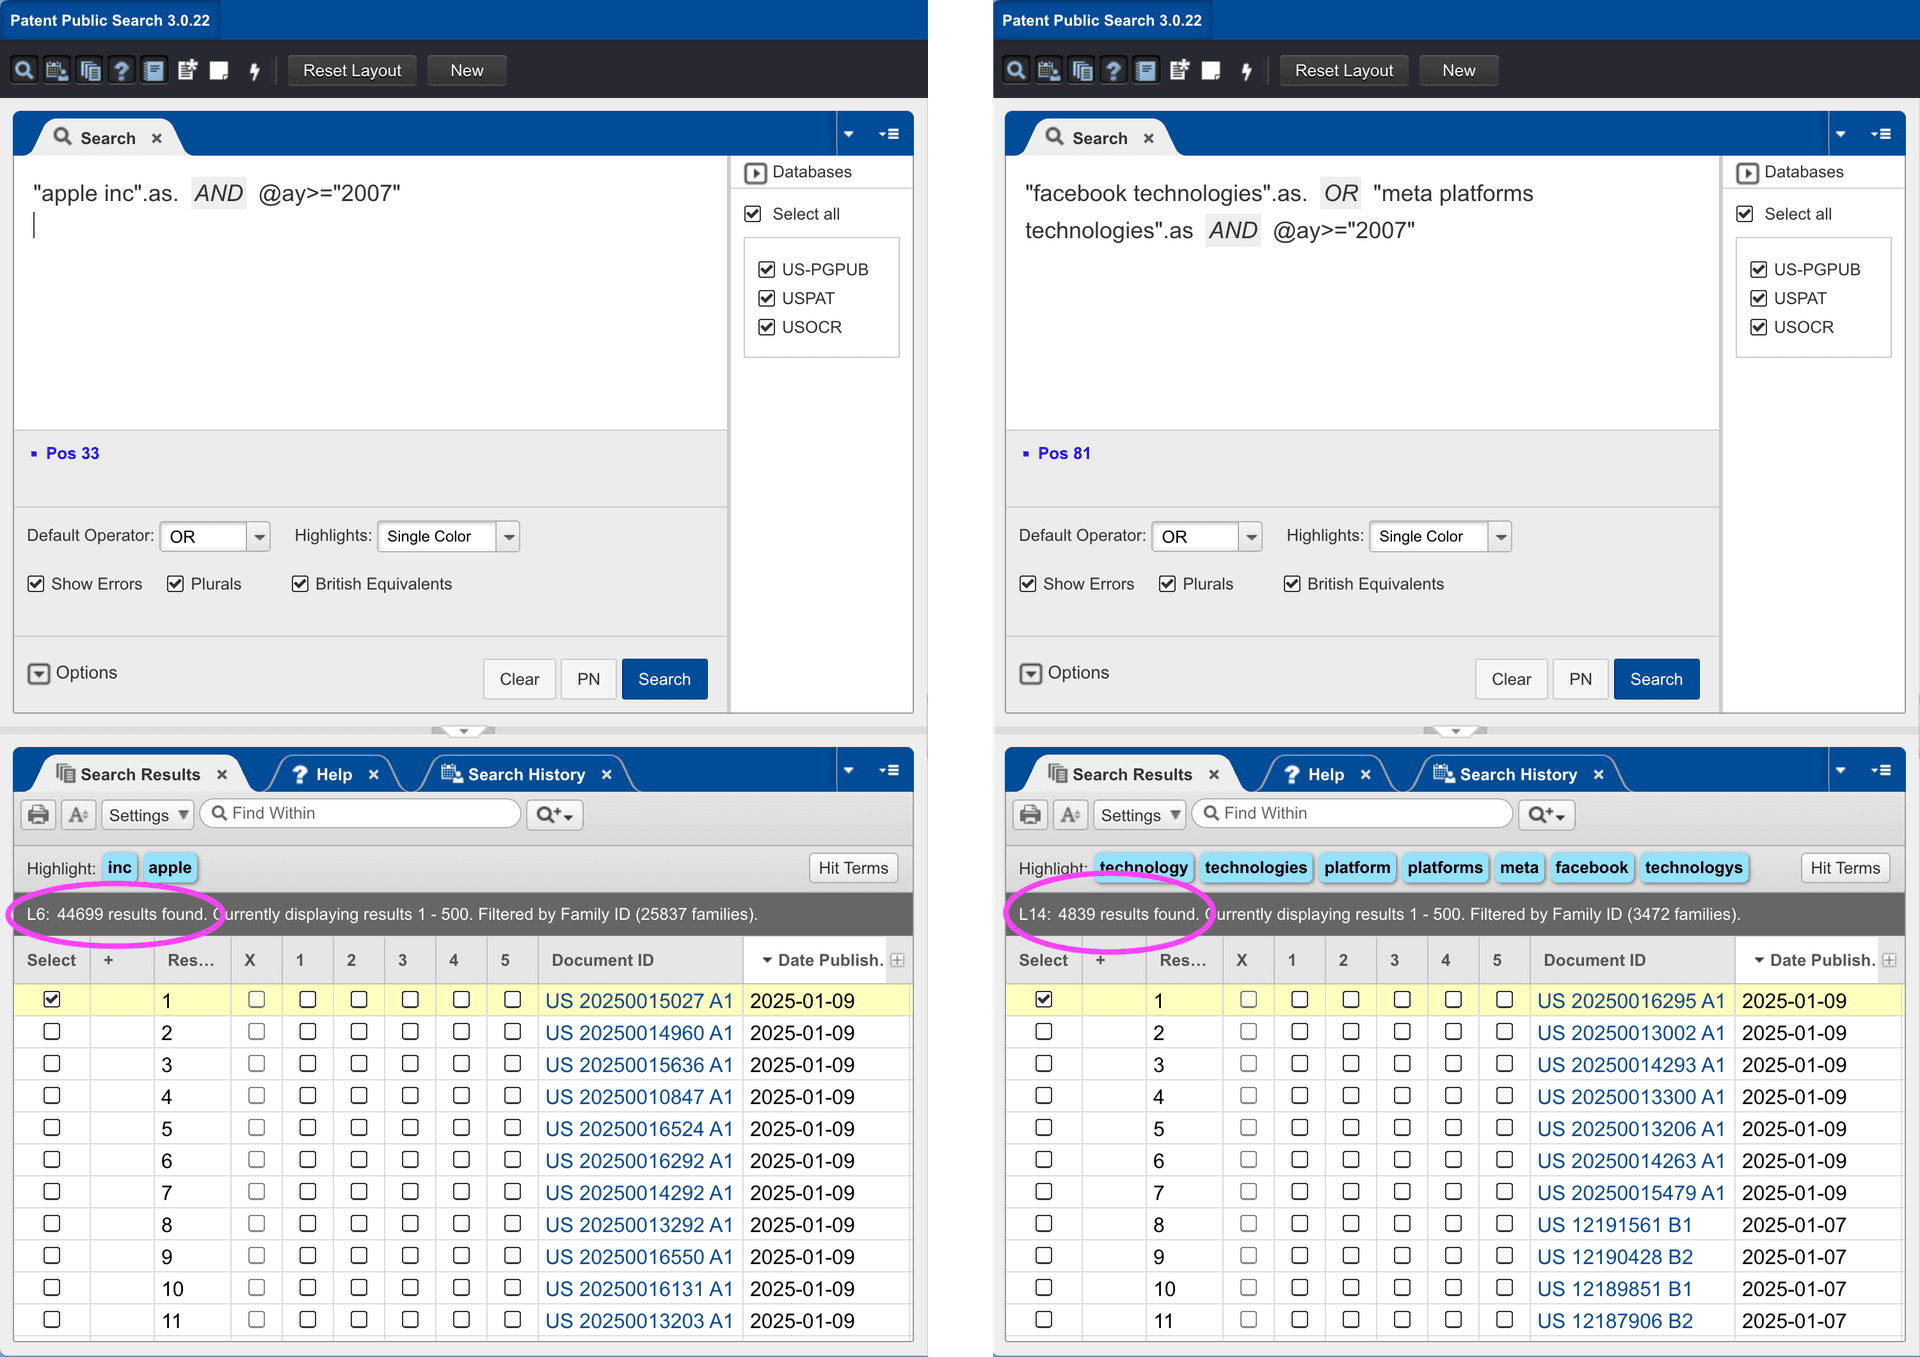The image size is (1920, 1357).
Task: Open Document Viewer notebook icon in left window toolbar
Action: tap(154, 70)
